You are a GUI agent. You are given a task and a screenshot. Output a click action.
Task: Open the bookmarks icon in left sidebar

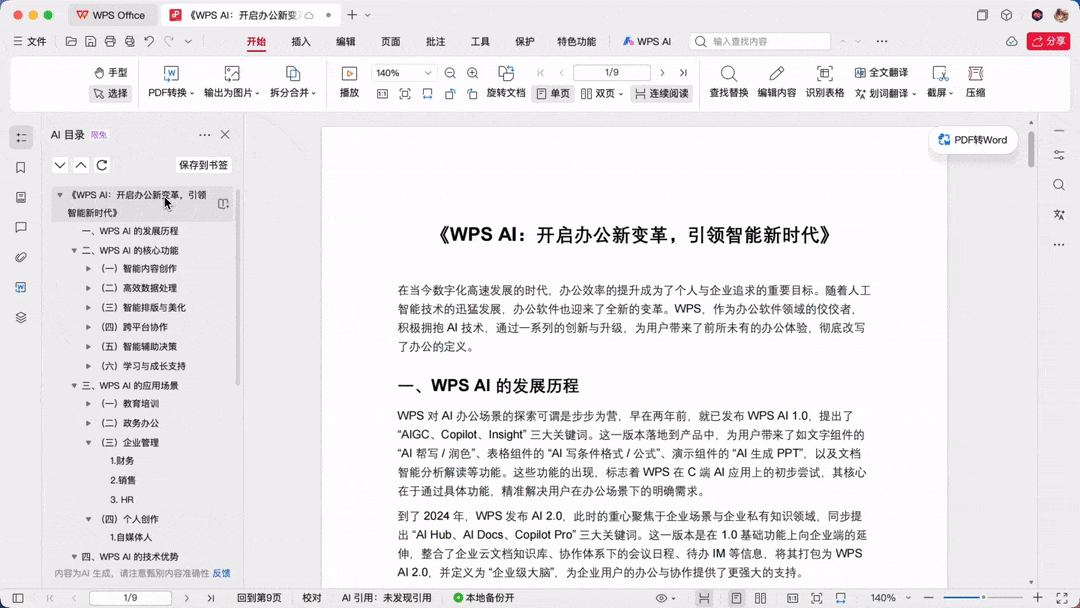point(21,167)
